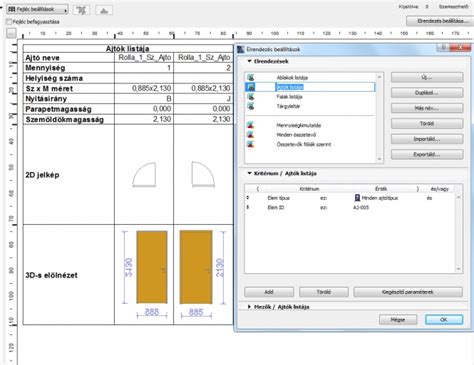Click the Minden ajtótípus door icon
Screen dimensions: 474x365
click(357, 198)
